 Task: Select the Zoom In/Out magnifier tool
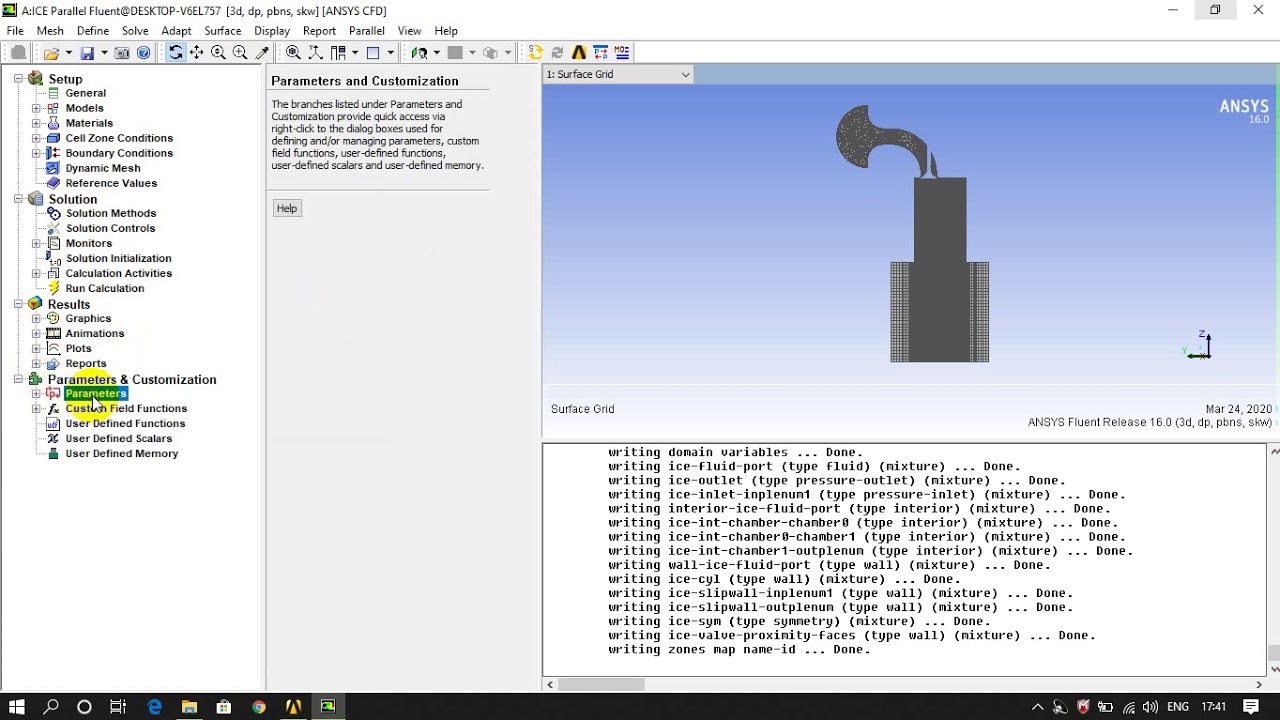coord(218,53)
